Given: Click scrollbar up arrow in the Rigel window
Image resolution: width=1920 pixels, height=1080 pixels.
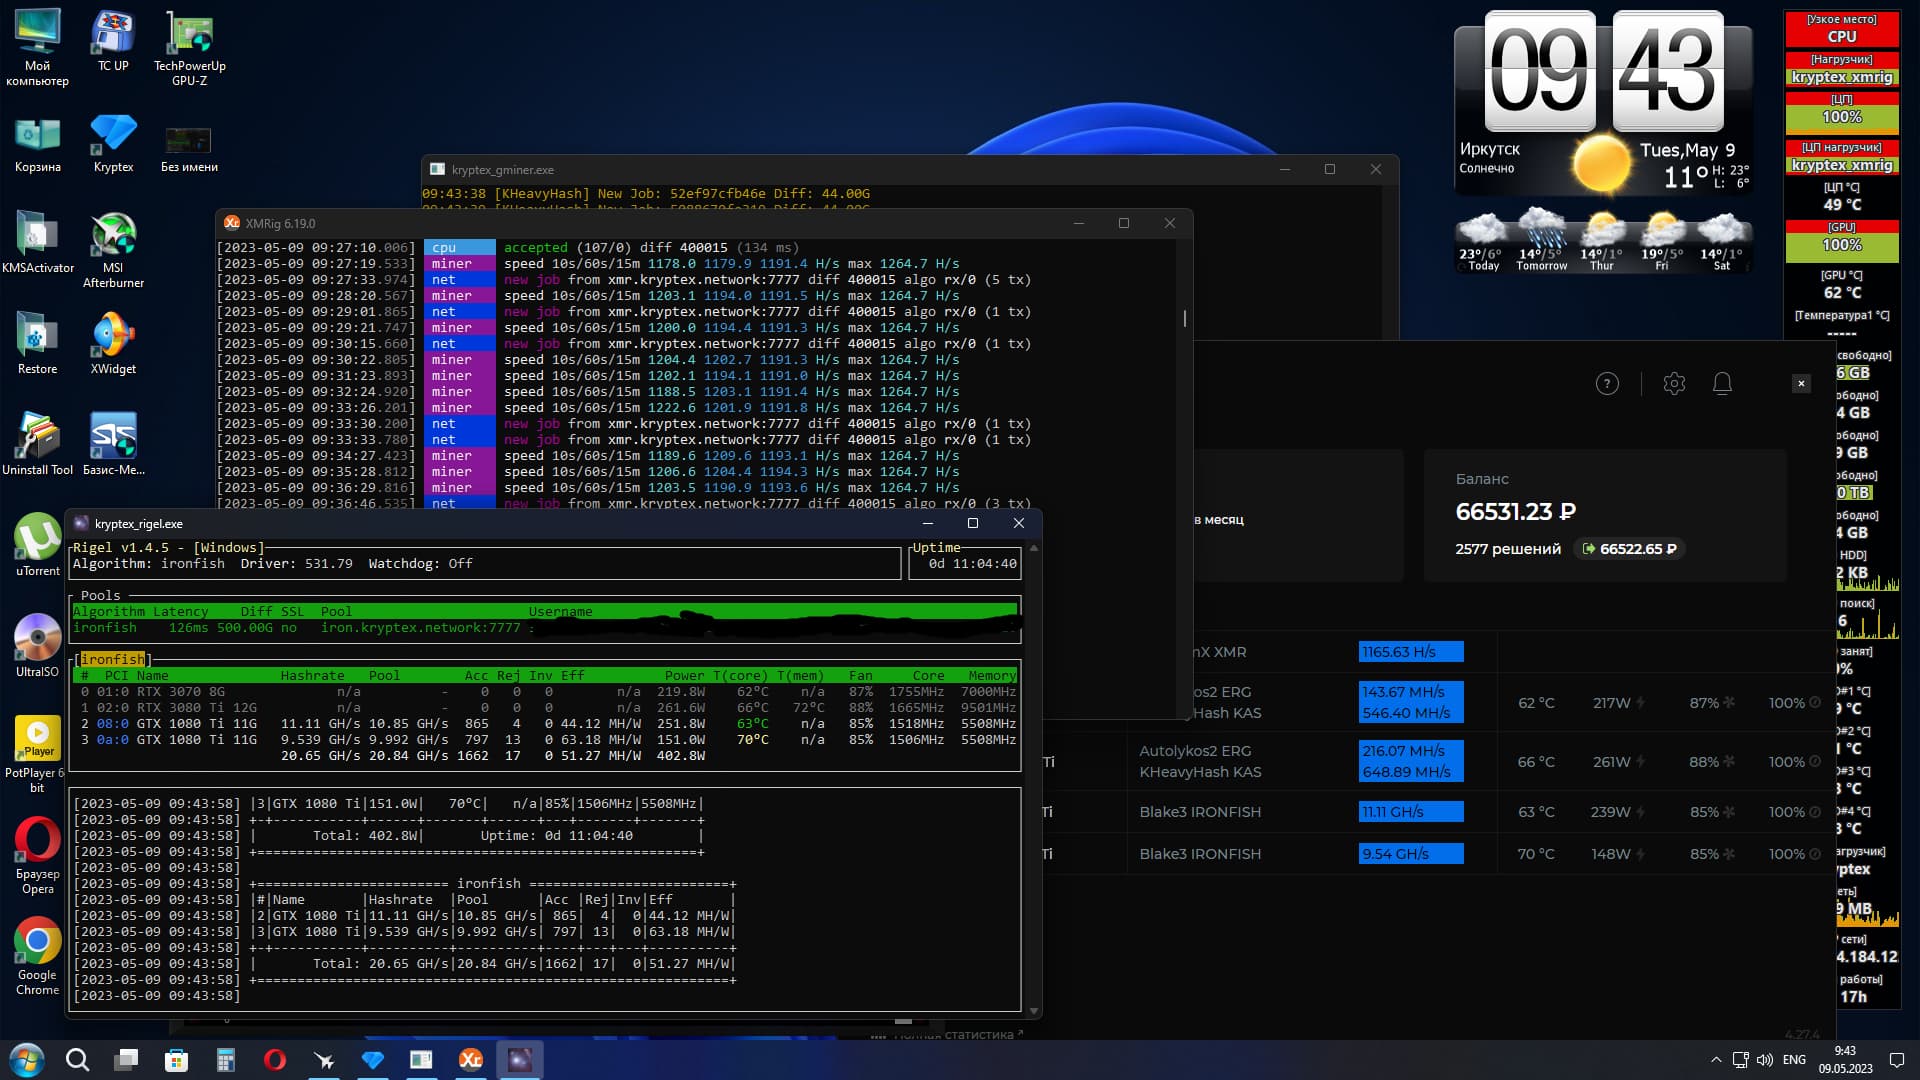Looking at the screenshot, I should 1034,548.
